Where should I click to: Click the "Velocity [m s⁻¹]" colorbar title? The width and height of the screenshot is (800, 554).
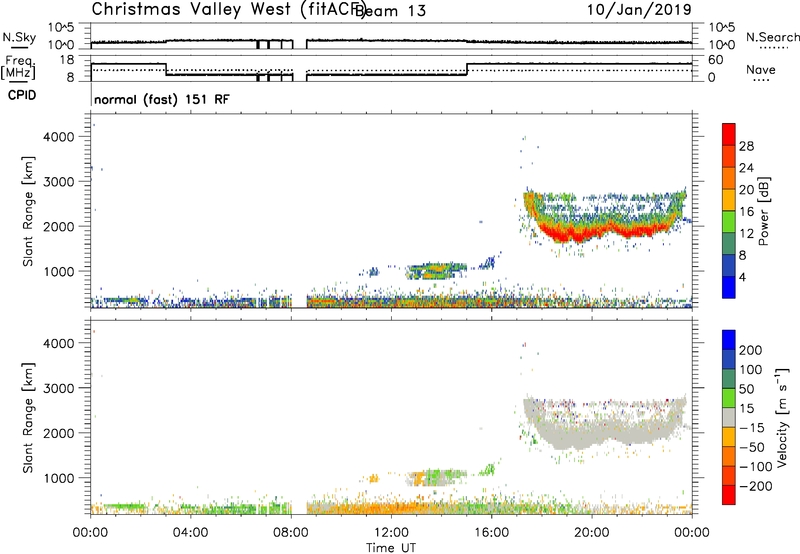tap(782, 417)
